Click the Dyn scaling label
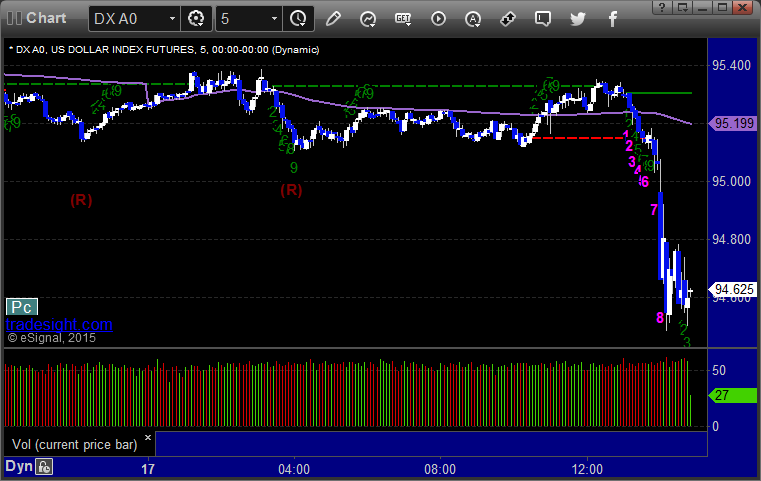This screenshot has height=481, width=761. pyautogui.click(x=18, y=466)
